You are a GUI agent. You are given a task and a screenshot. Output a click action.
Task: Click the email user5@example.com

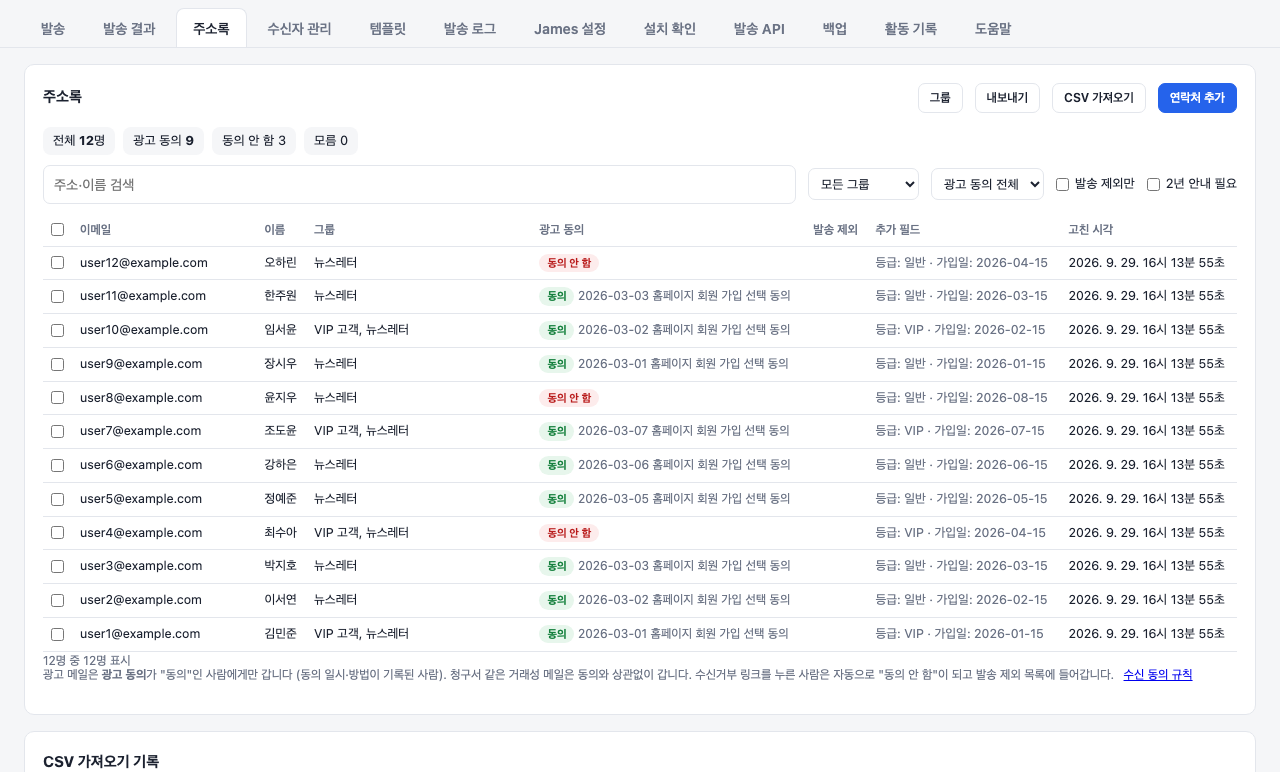pyautogui.click(x=141, y=499)
